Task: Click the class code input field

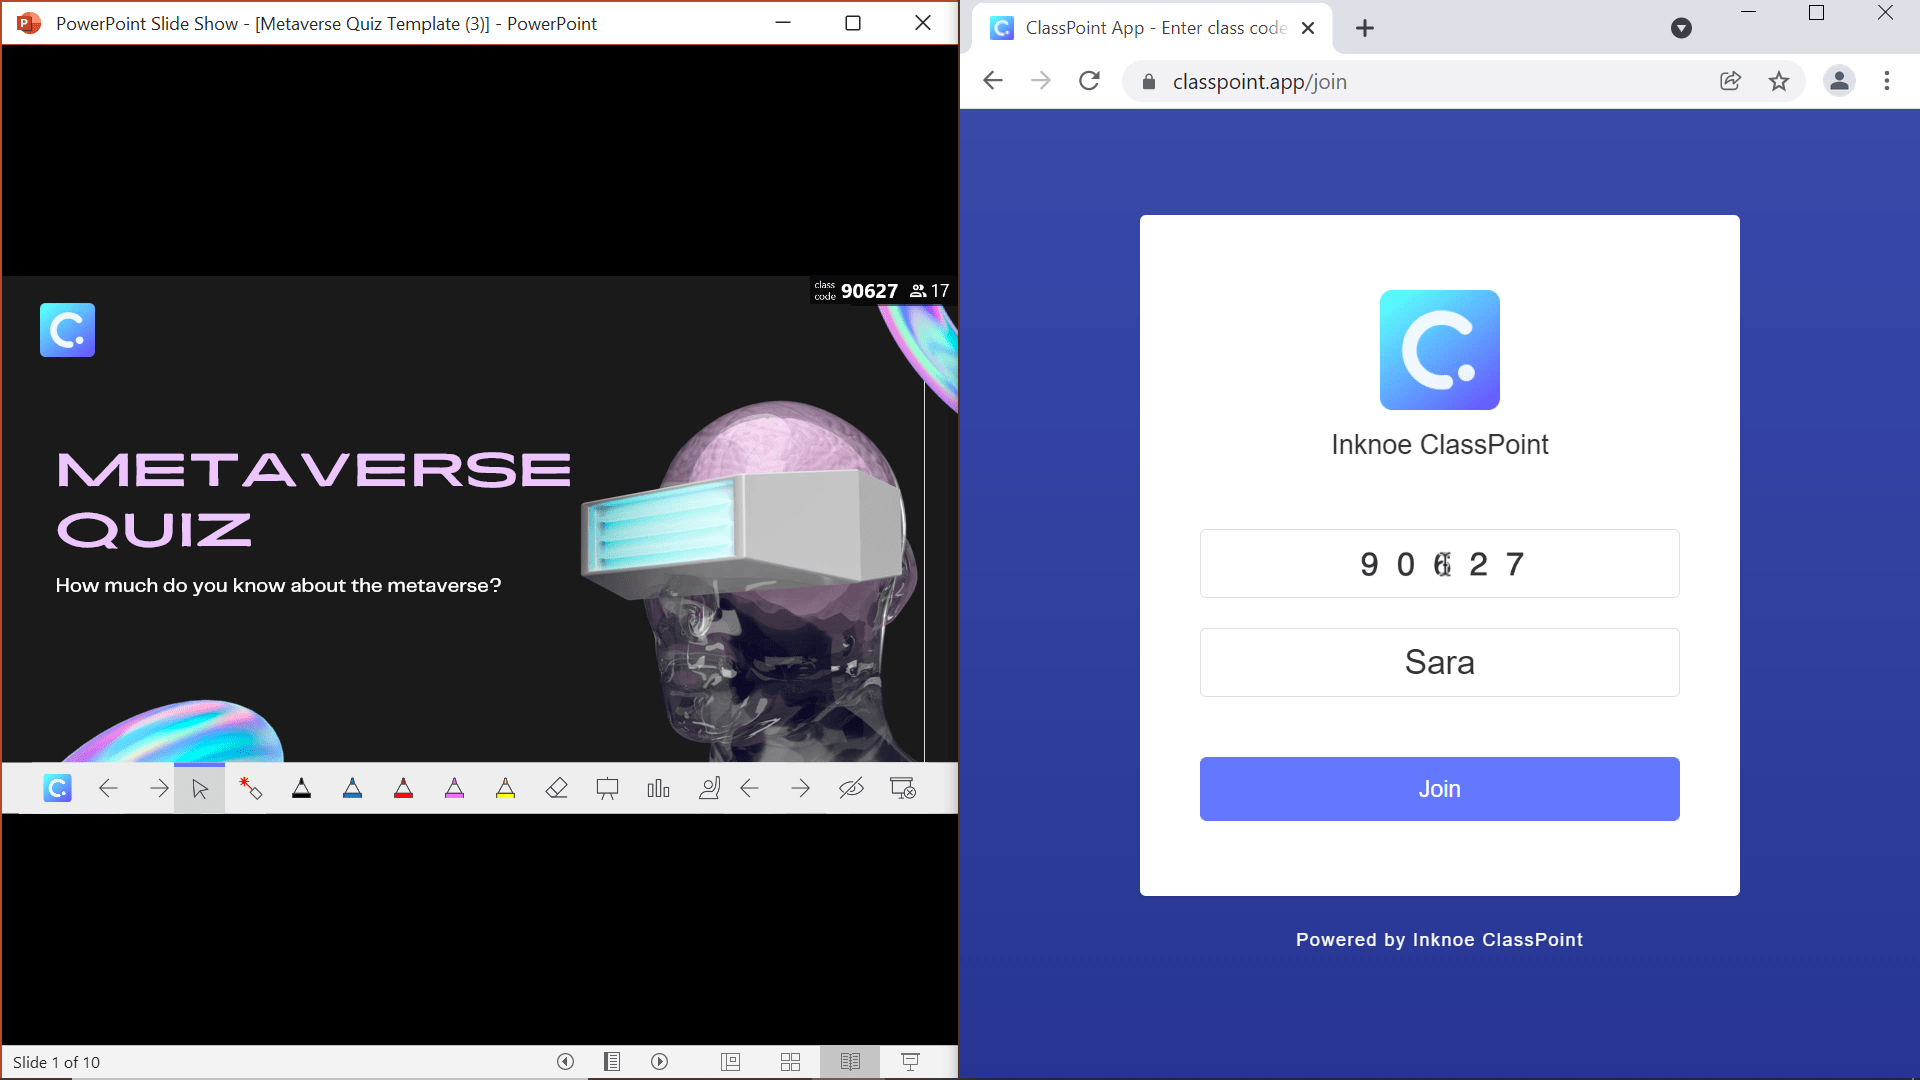Action: (1440, 564)
